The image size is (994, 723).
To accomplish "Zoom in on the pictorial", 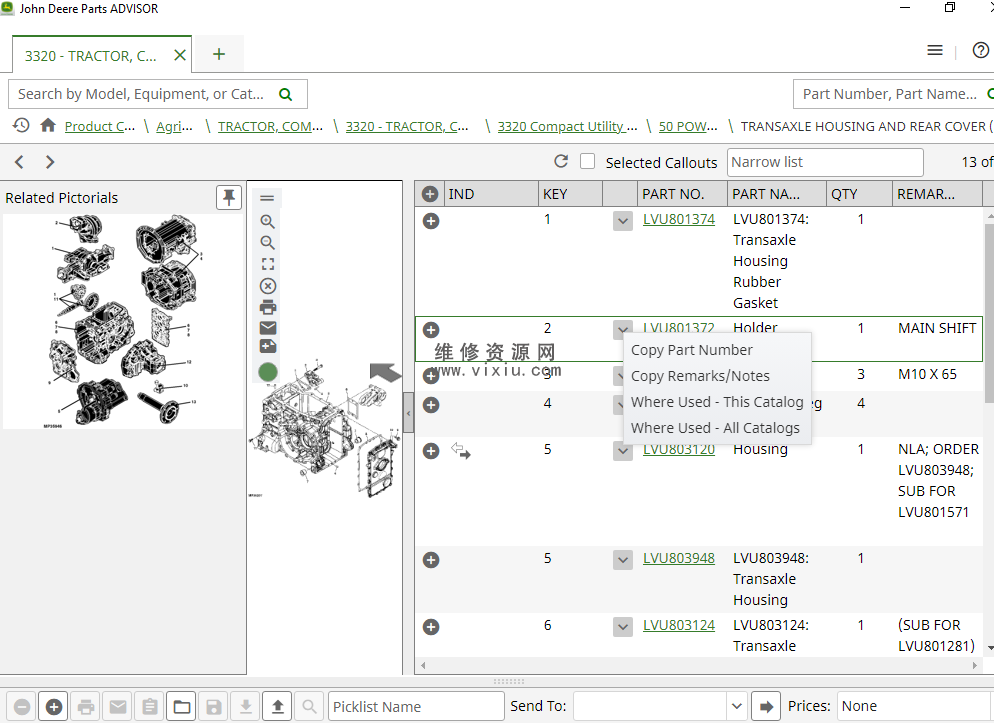I will pyautogui.click(x=268, y=221).
